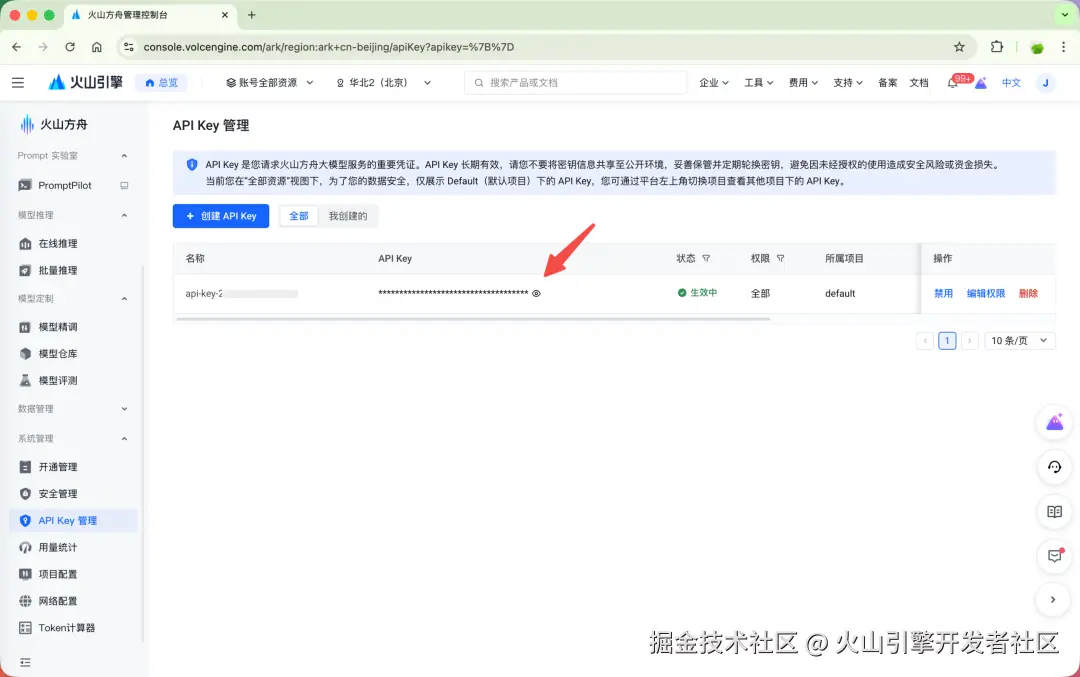Open the user avatar J menu

coord(1046,83)
